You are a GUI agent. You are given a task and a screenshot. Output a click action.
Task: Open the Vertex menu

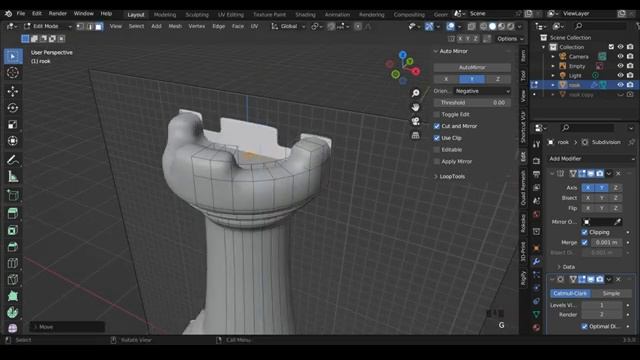click(197, 26)
